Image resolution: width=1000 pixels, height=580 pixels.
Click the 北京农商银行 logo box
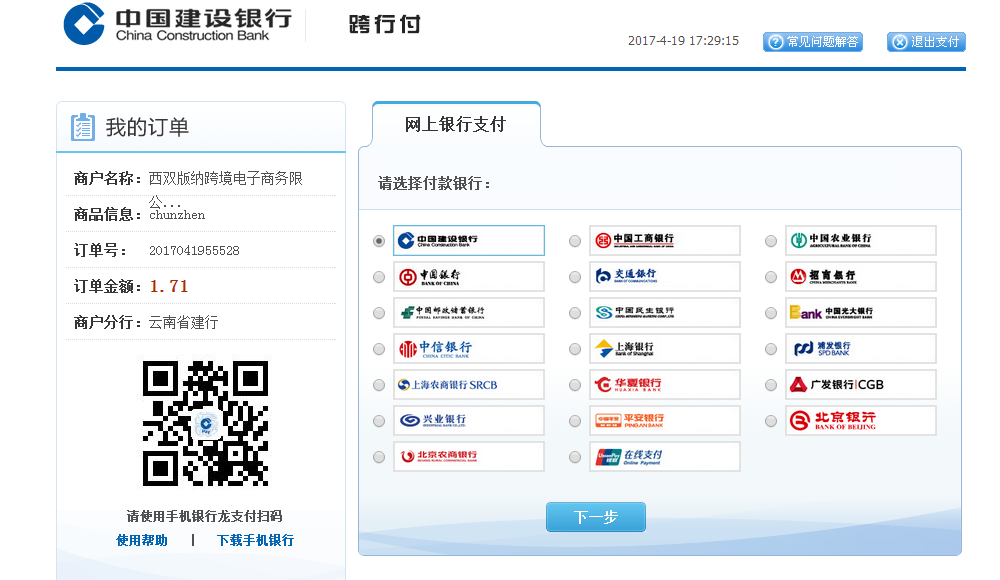point(469,457)
